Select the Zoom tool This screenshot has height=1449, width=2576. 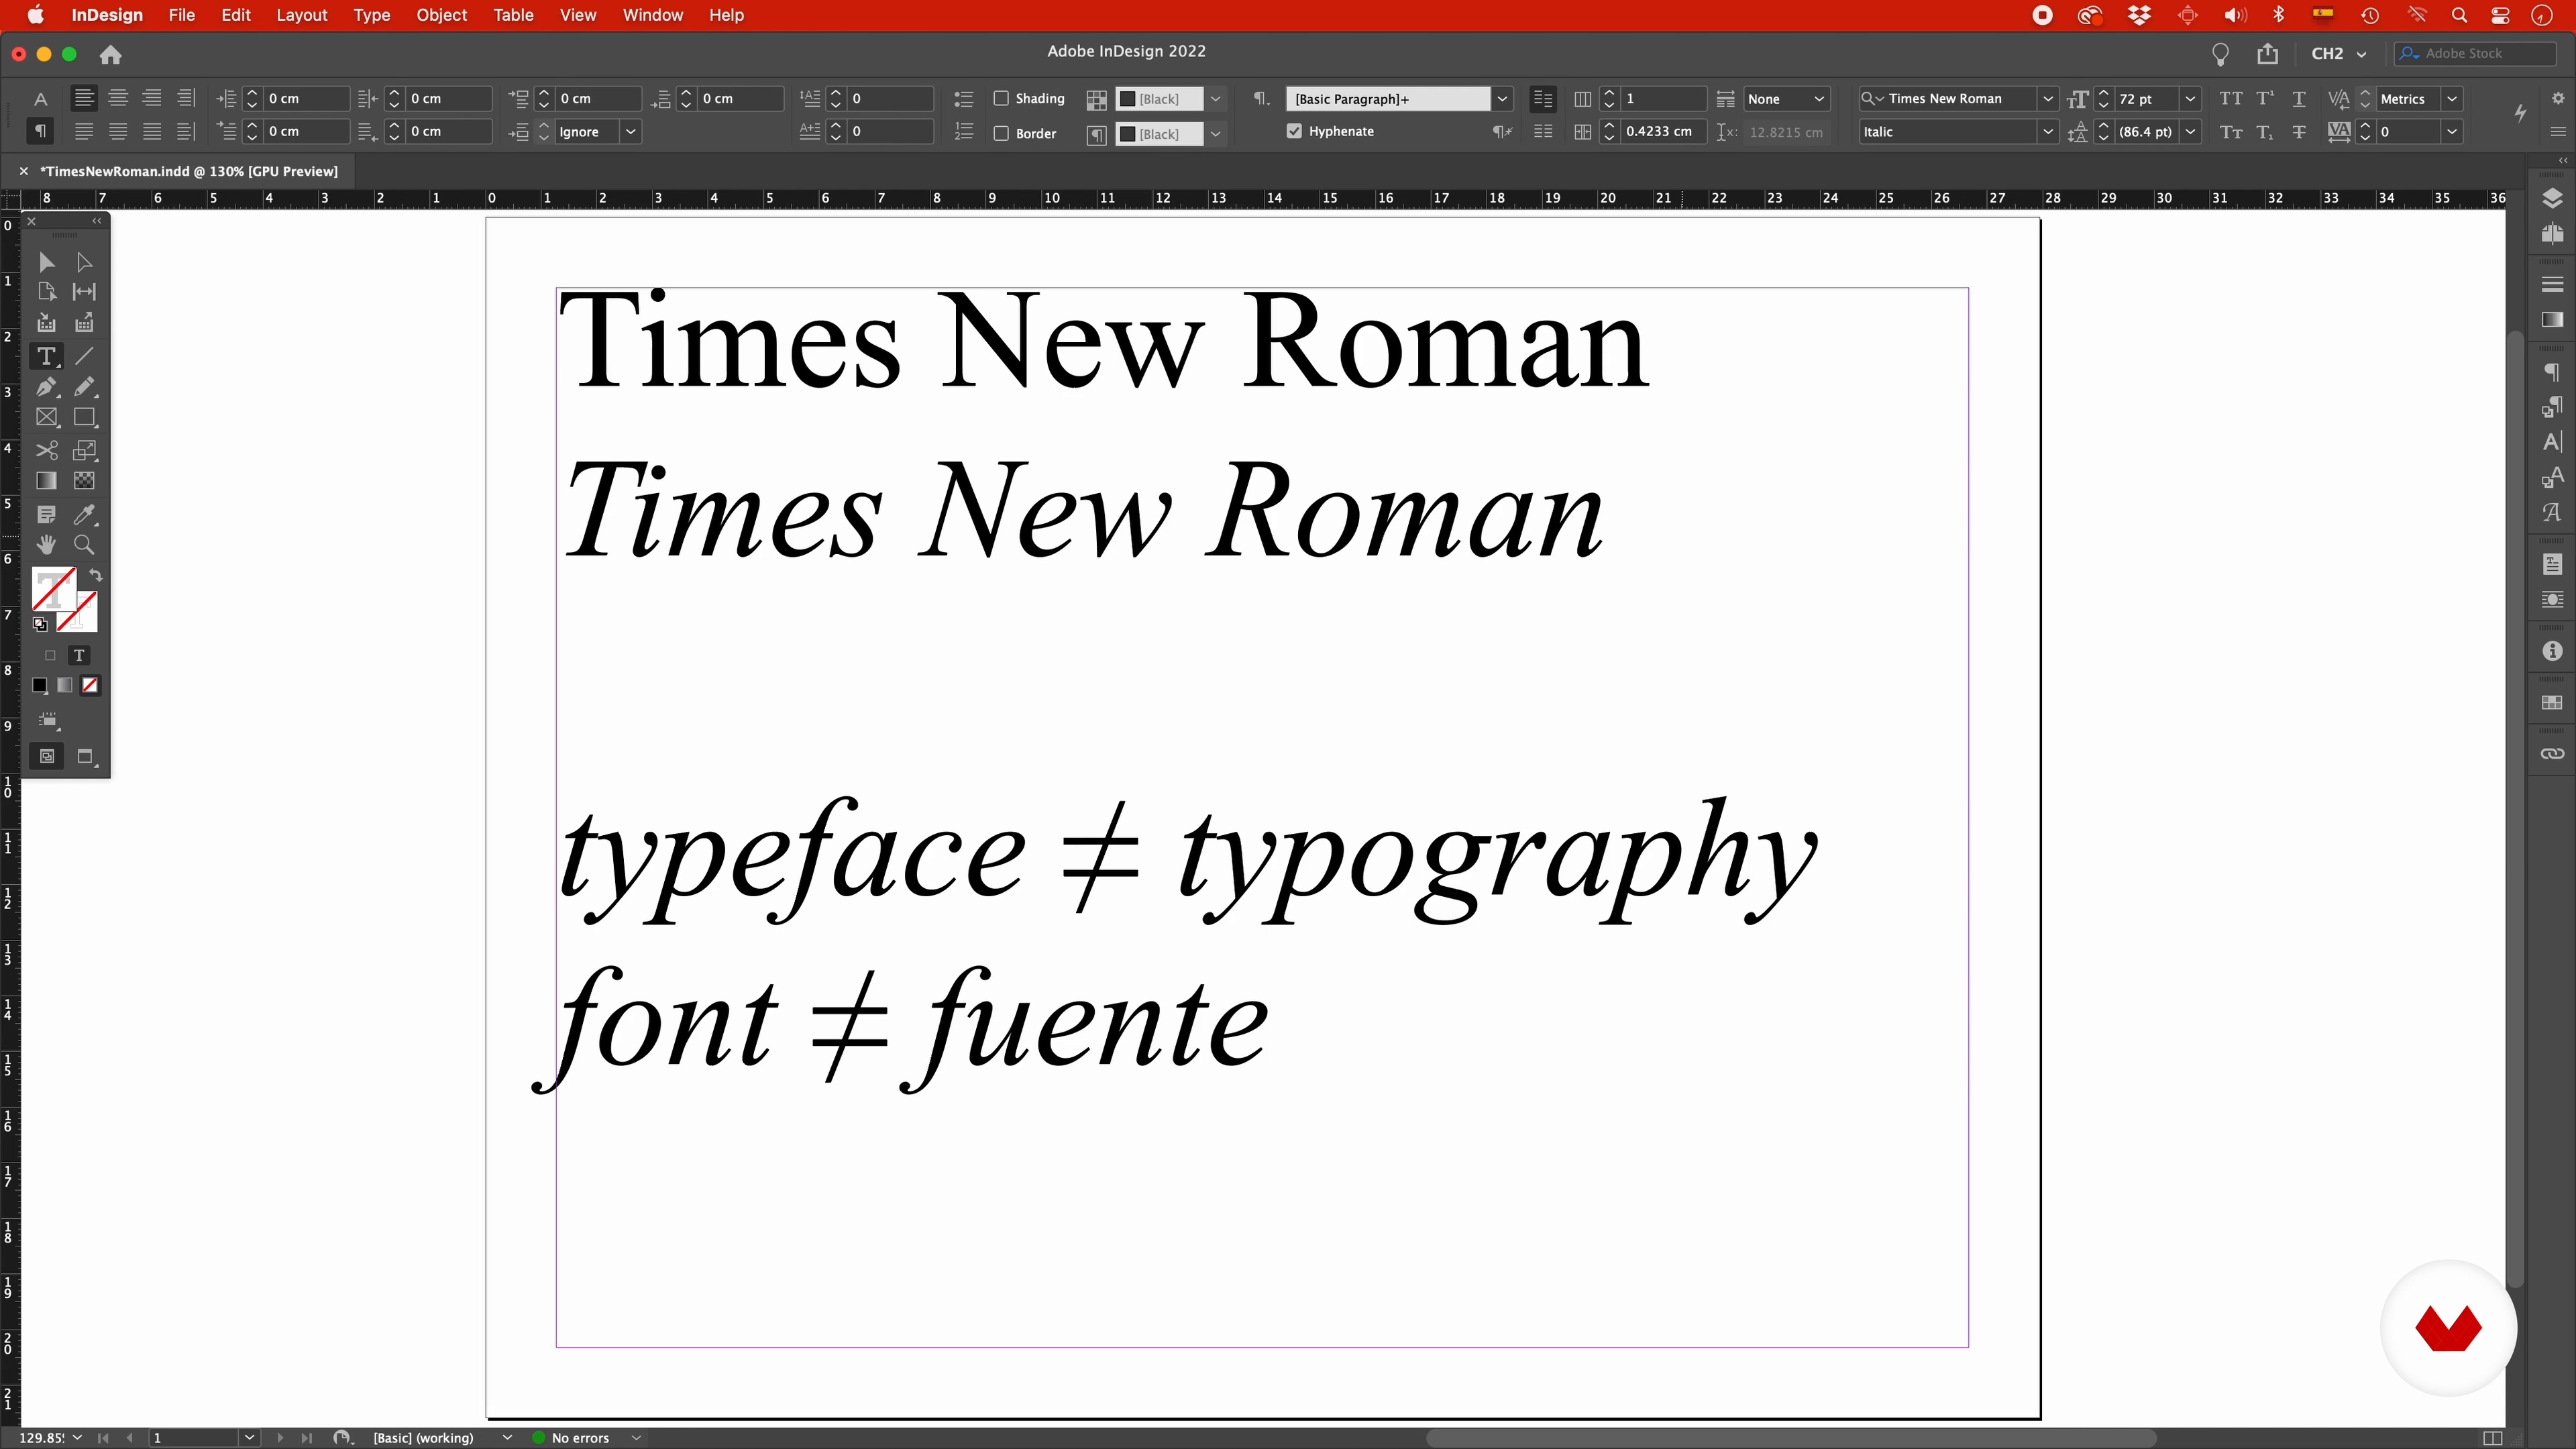point(85,545)
